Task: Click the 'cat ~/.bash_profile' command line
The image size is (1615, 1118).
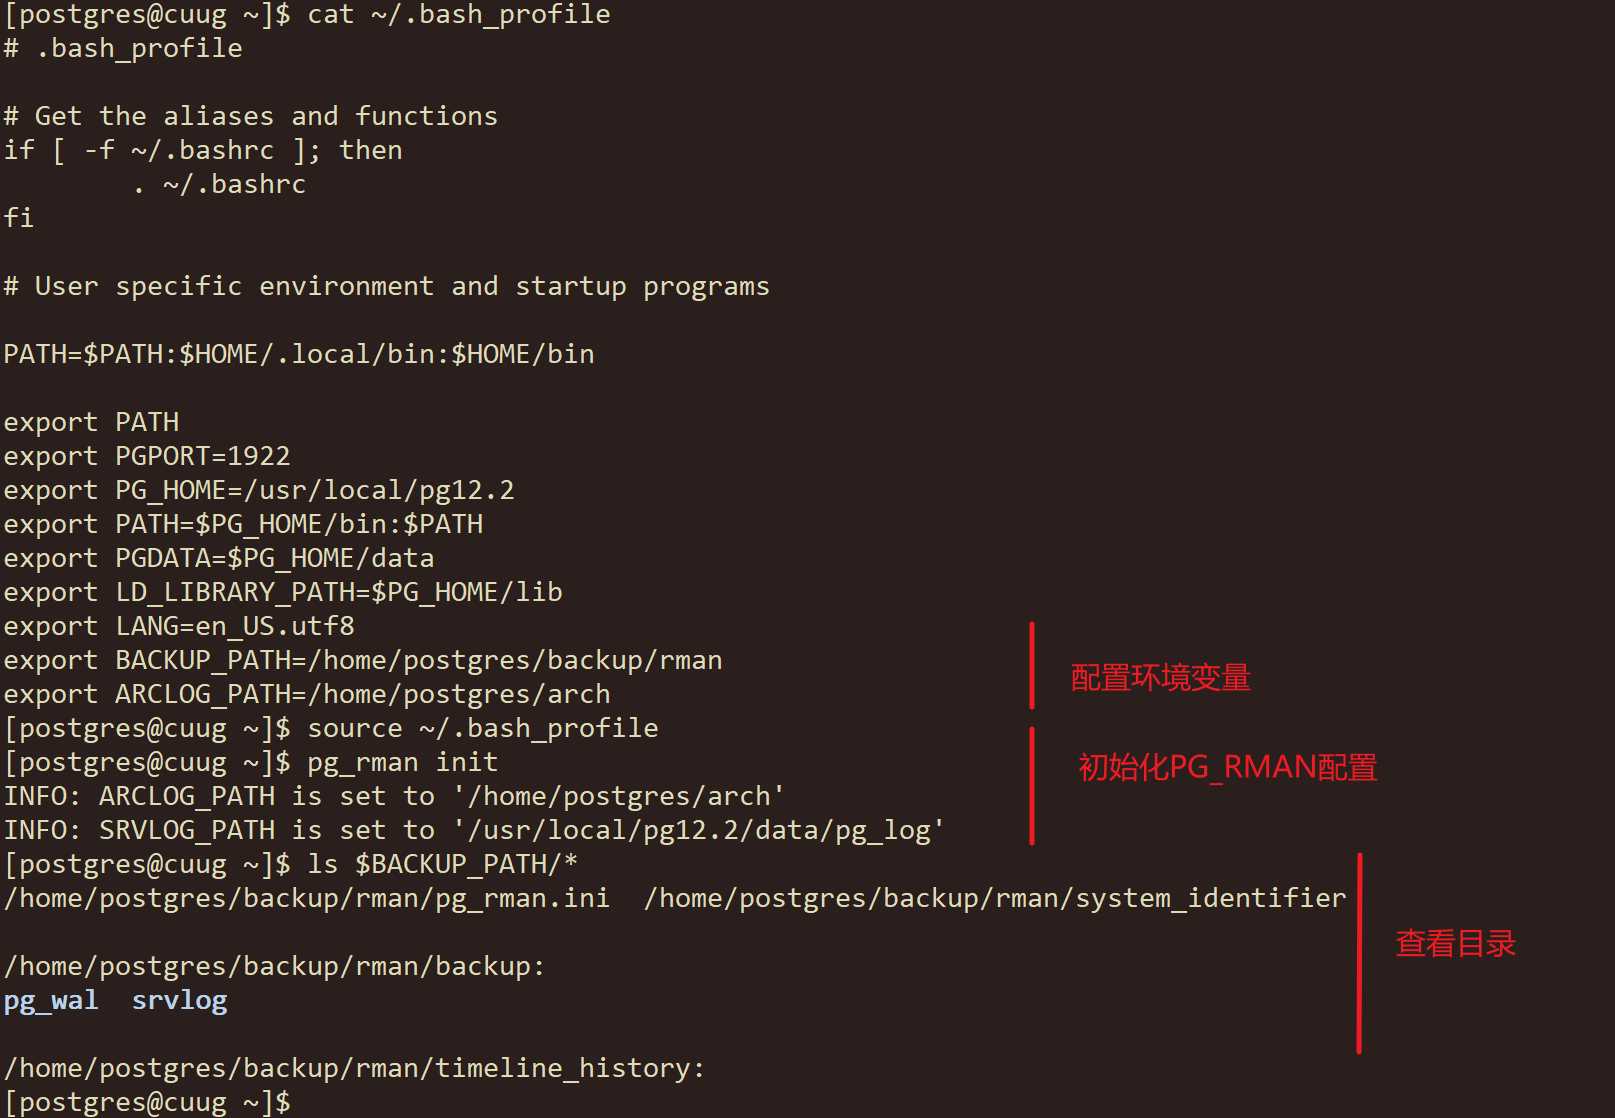Action: click(459, 15)
